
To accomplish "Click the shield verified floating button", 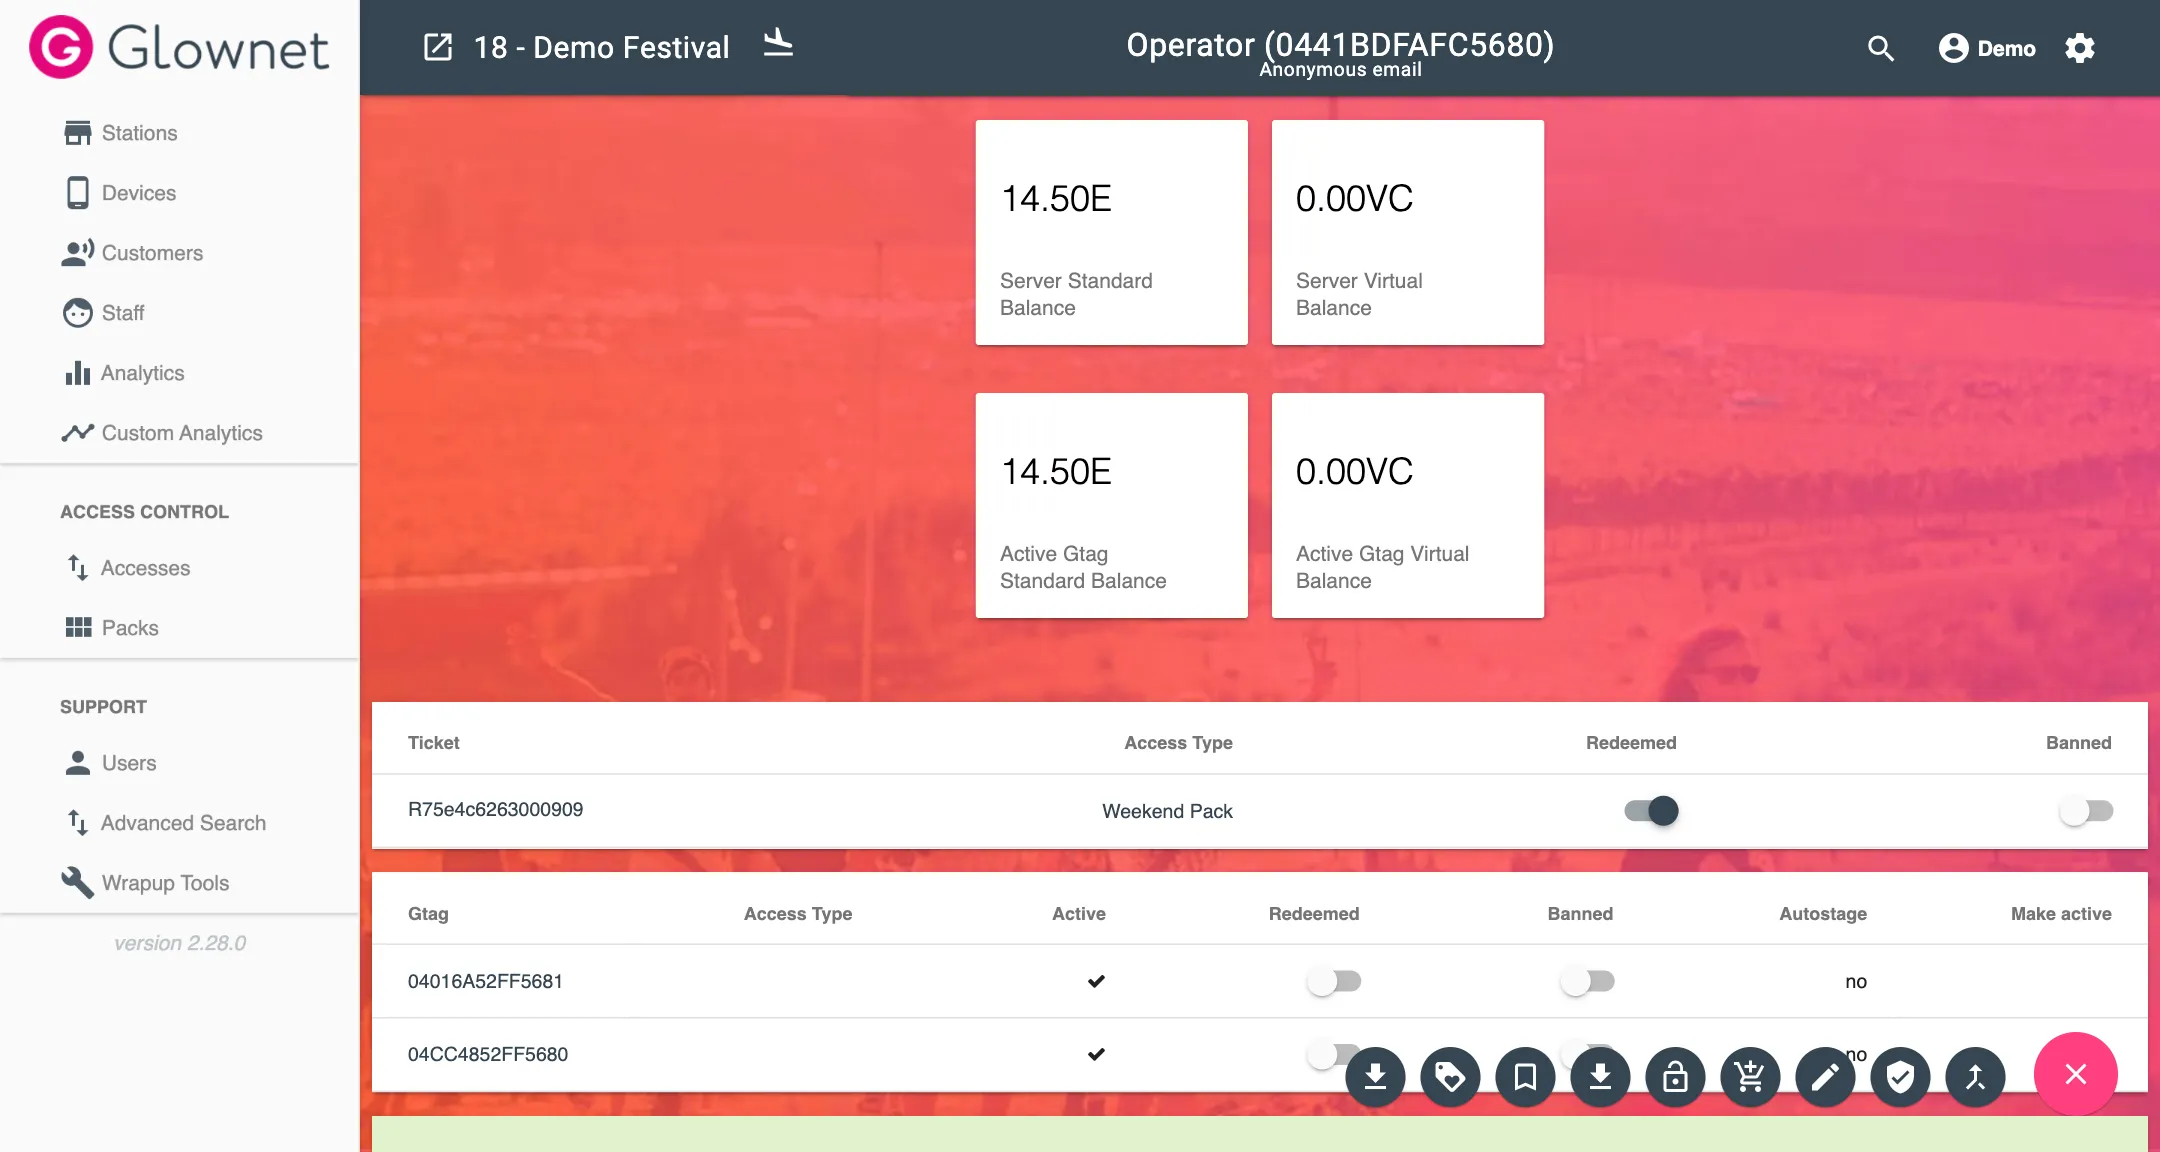I will [1900, 1077].
